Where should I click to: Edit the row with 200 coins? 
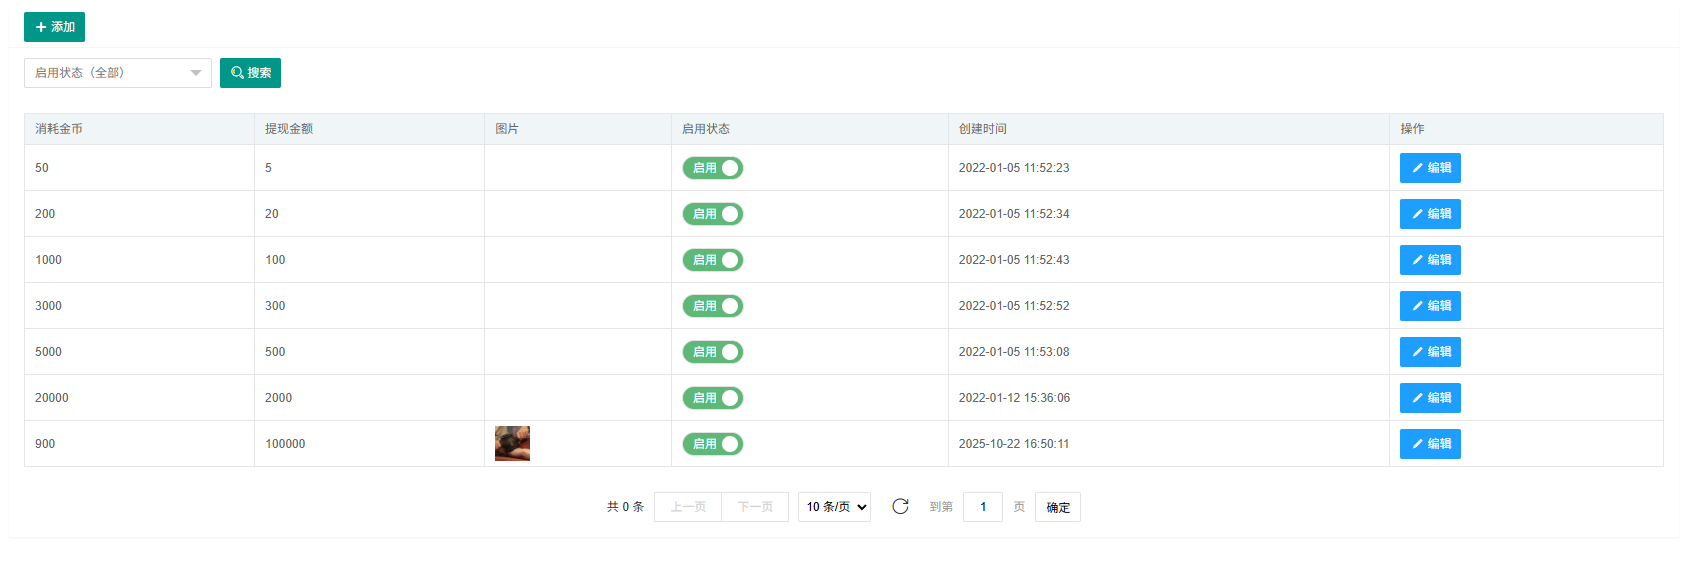tap(1429, 214)
